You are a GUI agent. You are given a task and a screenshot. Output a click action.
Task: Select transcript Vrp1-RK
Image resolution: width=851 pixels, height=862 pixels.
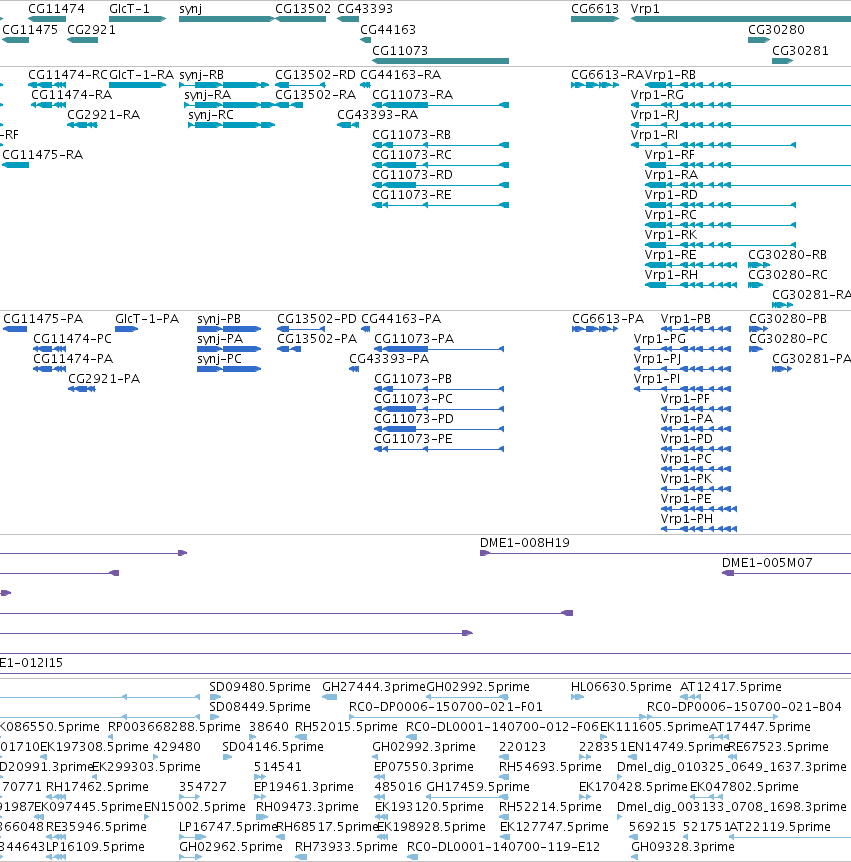(x=671, y=235)
